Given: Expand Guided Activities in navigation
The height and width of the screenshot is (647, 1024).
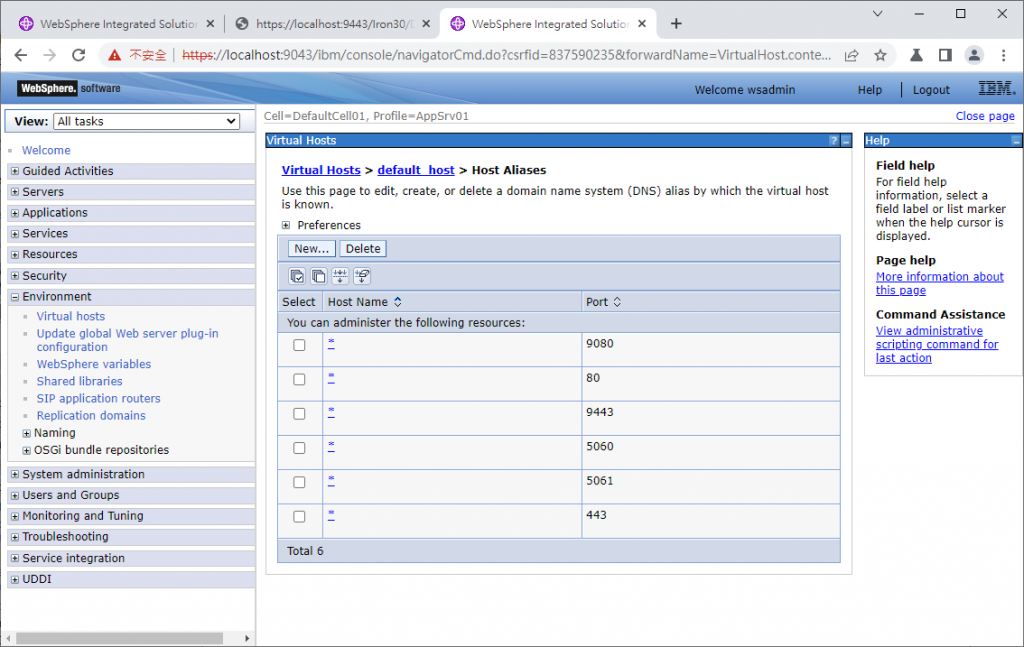Looking at the screenshot, I should point(14,171).
